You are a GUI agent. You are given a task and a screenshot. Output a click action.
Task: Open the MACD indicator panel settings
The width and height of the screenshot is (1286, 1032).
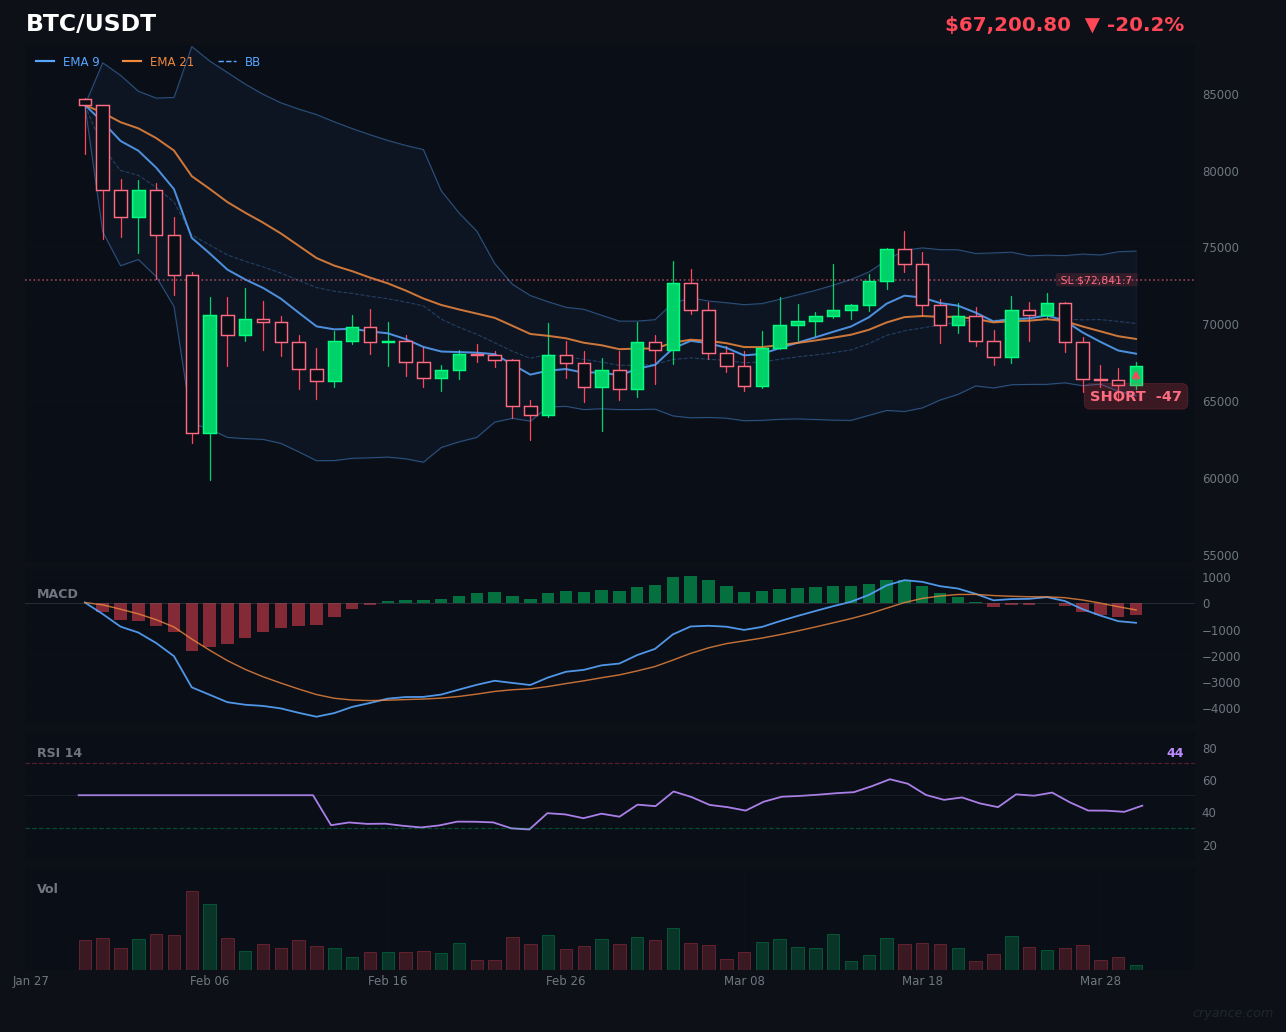57,593
